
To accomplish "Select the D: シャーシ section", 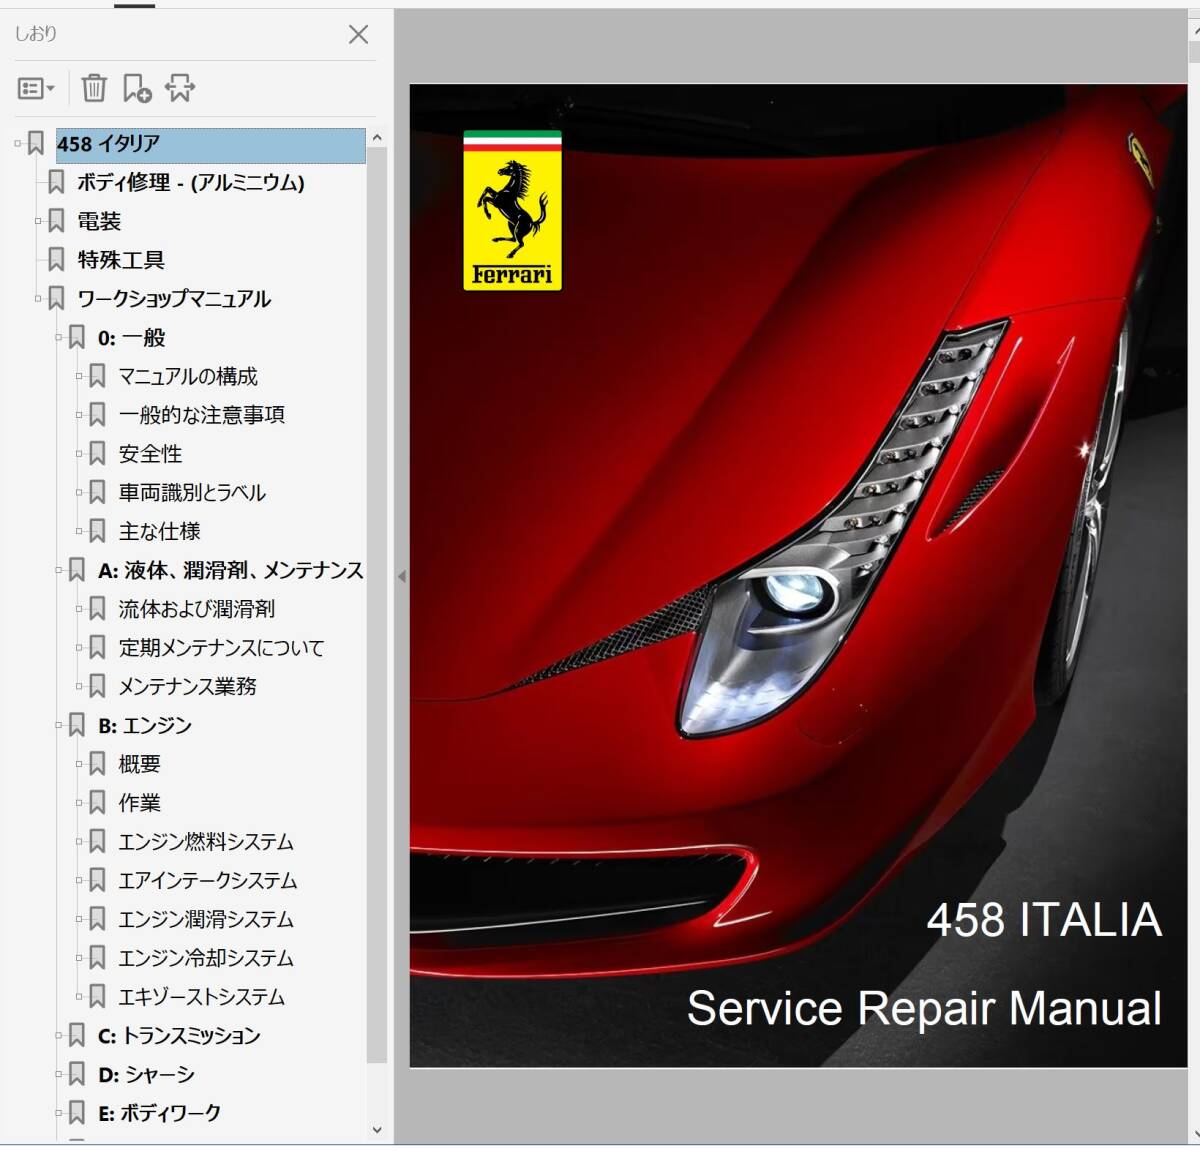I will pyautogui.click(x=146, y=1075).
